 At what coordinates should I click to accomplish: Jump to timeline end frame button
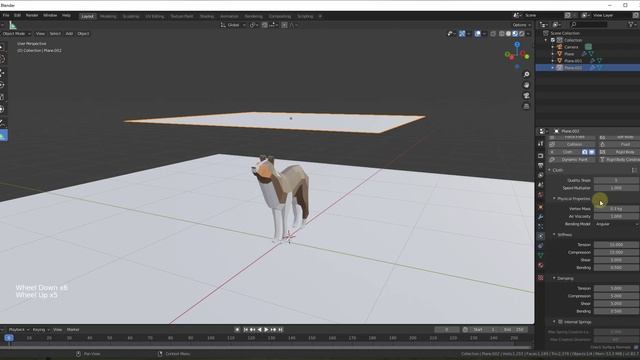(x=280, y=330)
